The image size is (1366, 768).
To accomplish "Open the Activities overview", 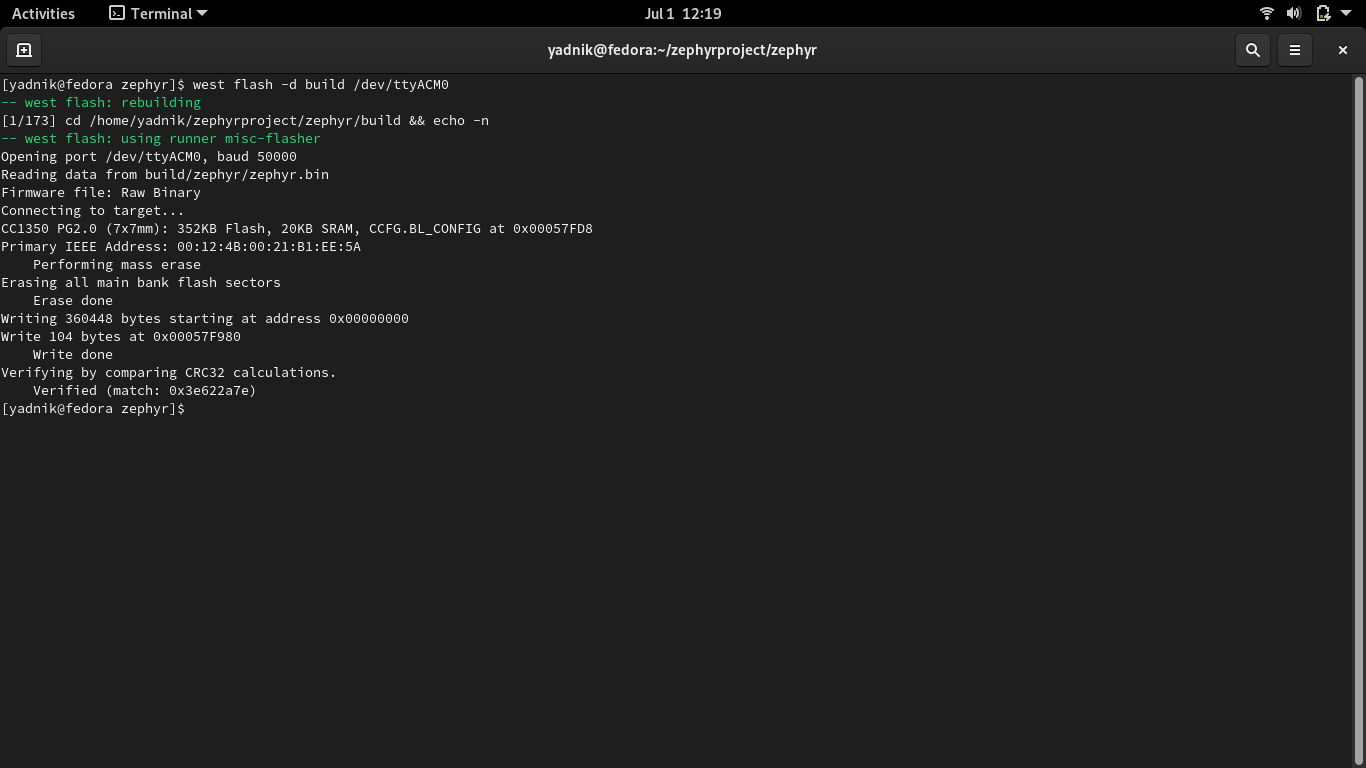I will click(x=43, y=13).
